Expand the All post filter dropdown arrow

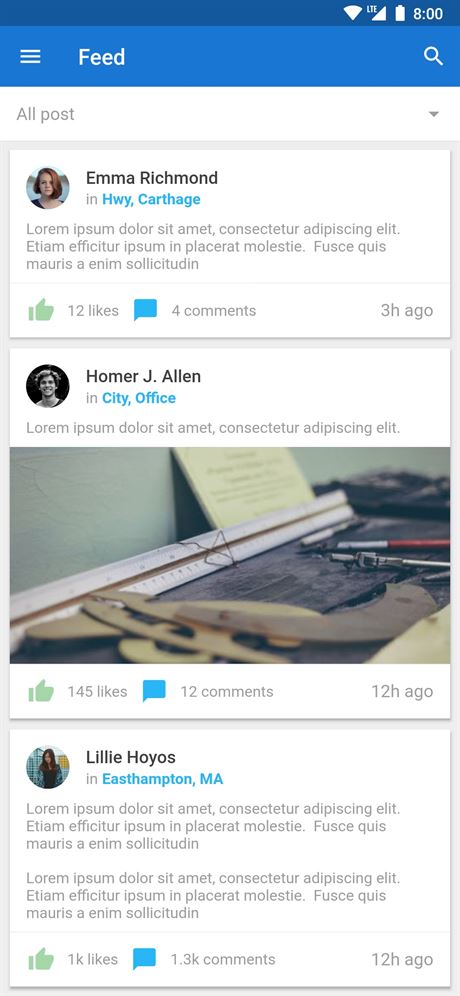coord(434,114)
